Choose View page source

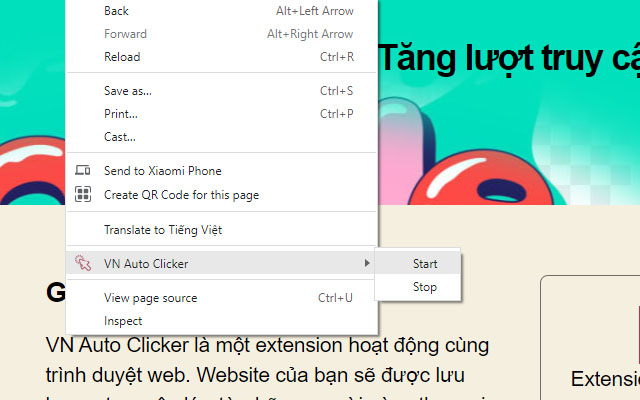point(221,298)
